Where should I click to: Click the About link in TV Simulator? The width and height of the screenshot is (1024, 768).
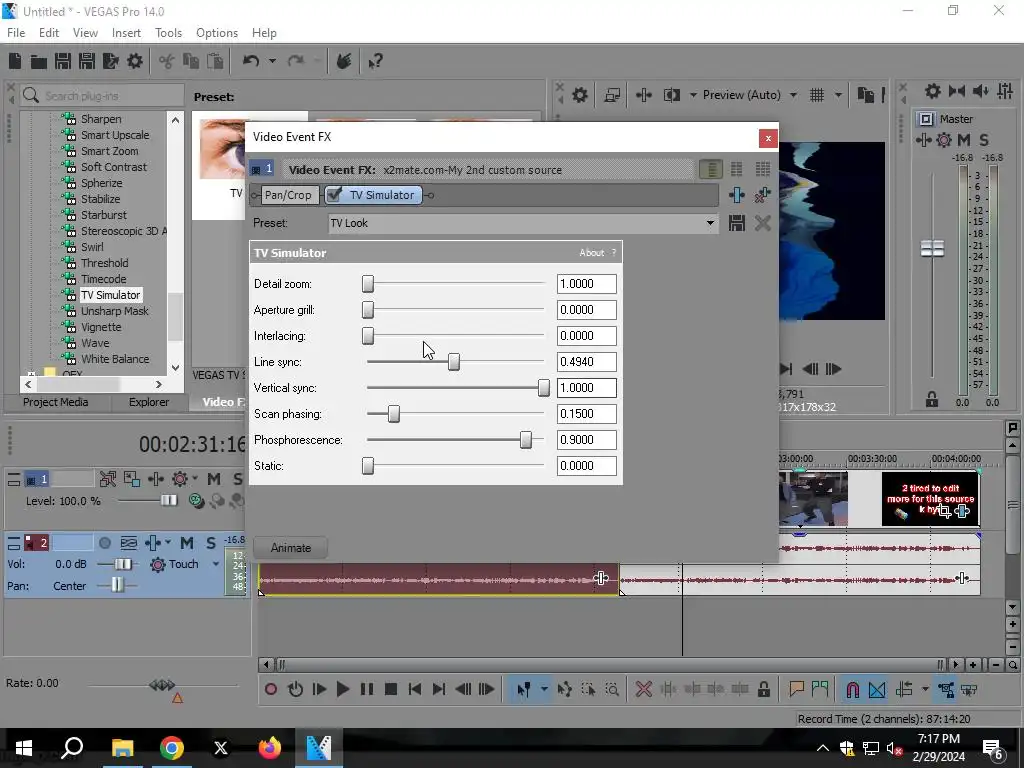pyautogui.click(x=592, y=253)
